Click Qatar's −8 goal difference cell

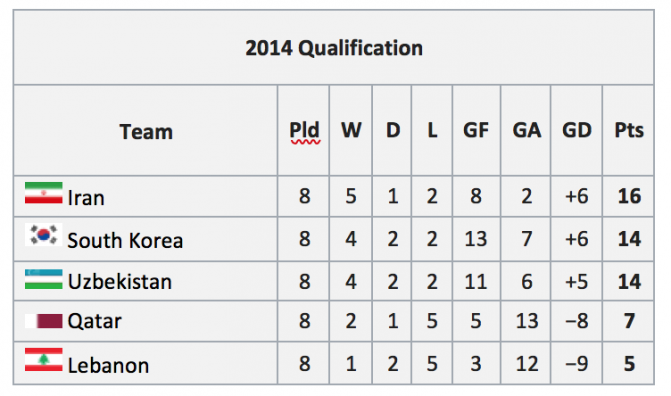pyautogui.click(x=577, y=321)
